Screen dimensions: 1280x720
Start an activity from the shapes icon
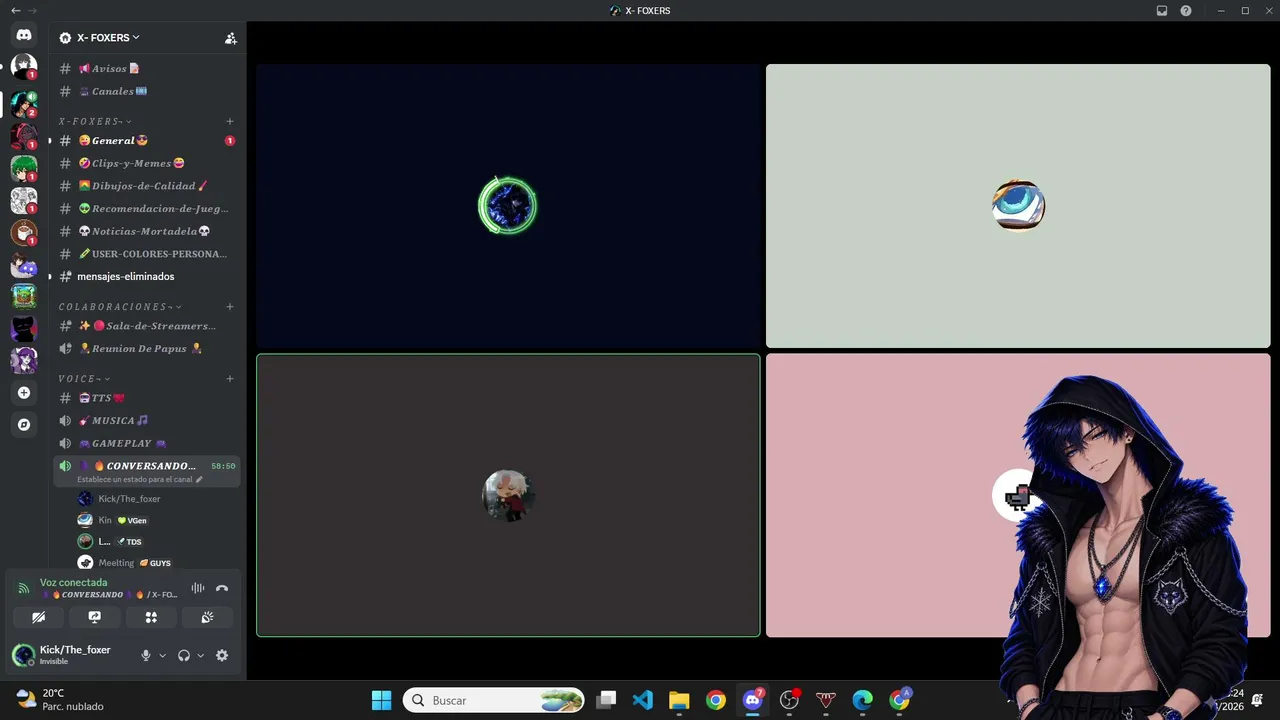(x=151, y=617)
